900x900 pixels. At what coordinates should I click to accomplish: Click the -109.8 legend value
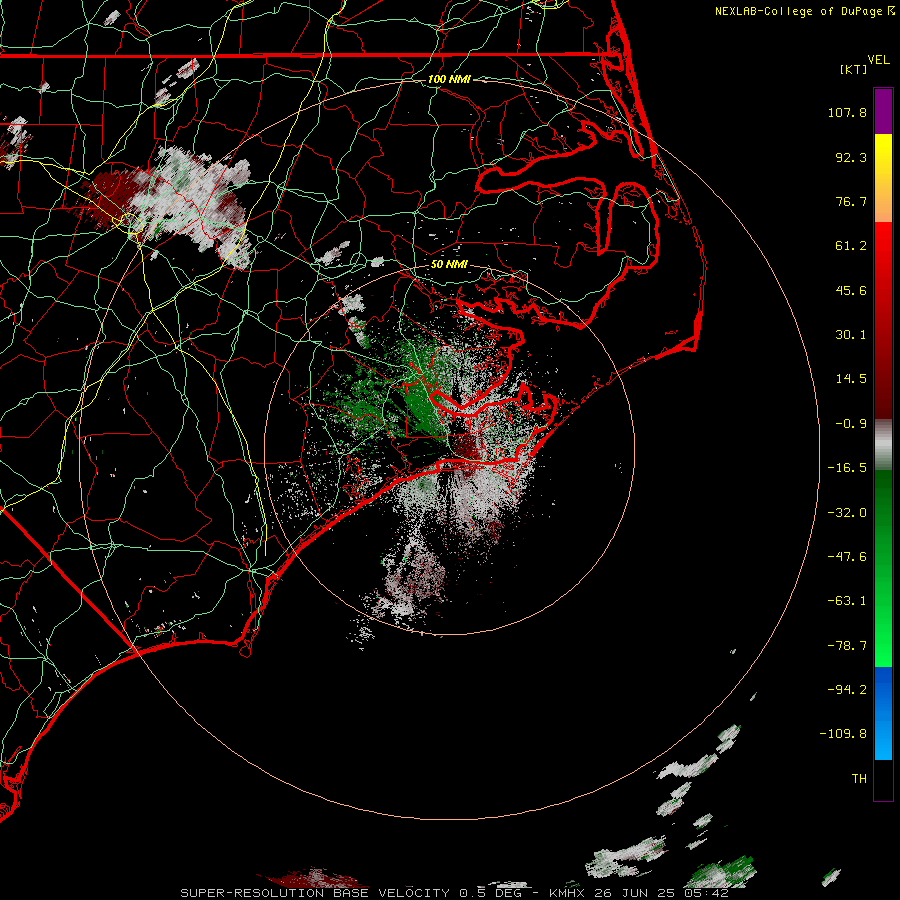pyautogui.click(x=843, y=734)
